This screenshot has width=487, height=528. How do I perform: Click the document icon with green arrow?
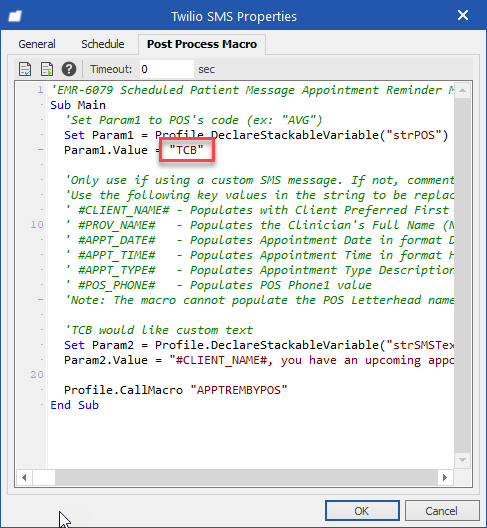coord(46,69)
